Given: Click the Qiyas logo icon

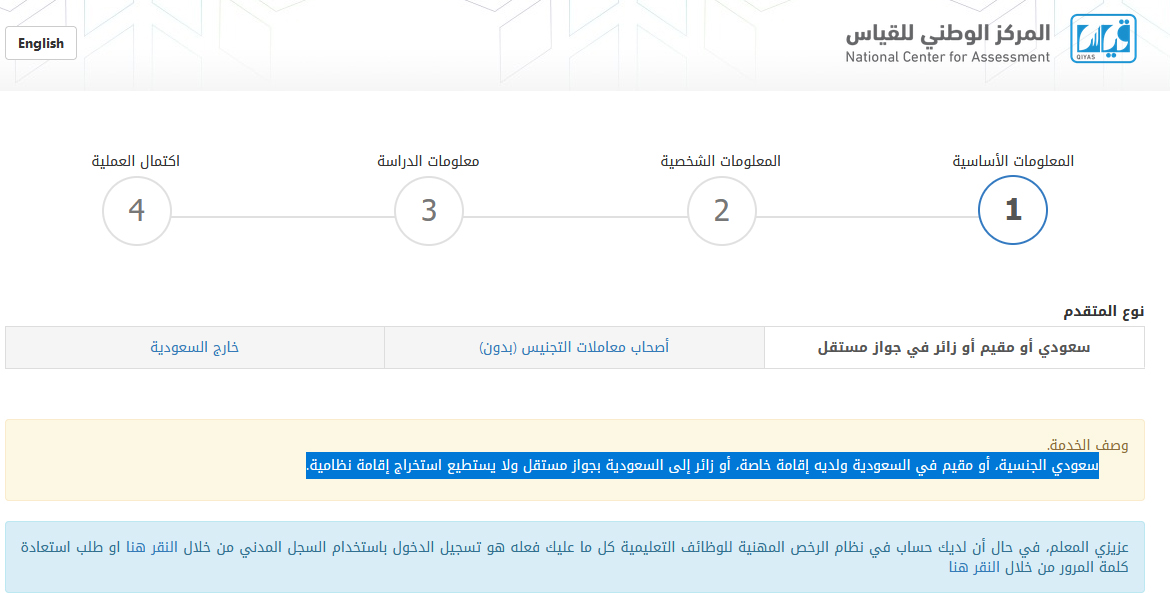Looking at the screenshot, I should (1103, 39).
